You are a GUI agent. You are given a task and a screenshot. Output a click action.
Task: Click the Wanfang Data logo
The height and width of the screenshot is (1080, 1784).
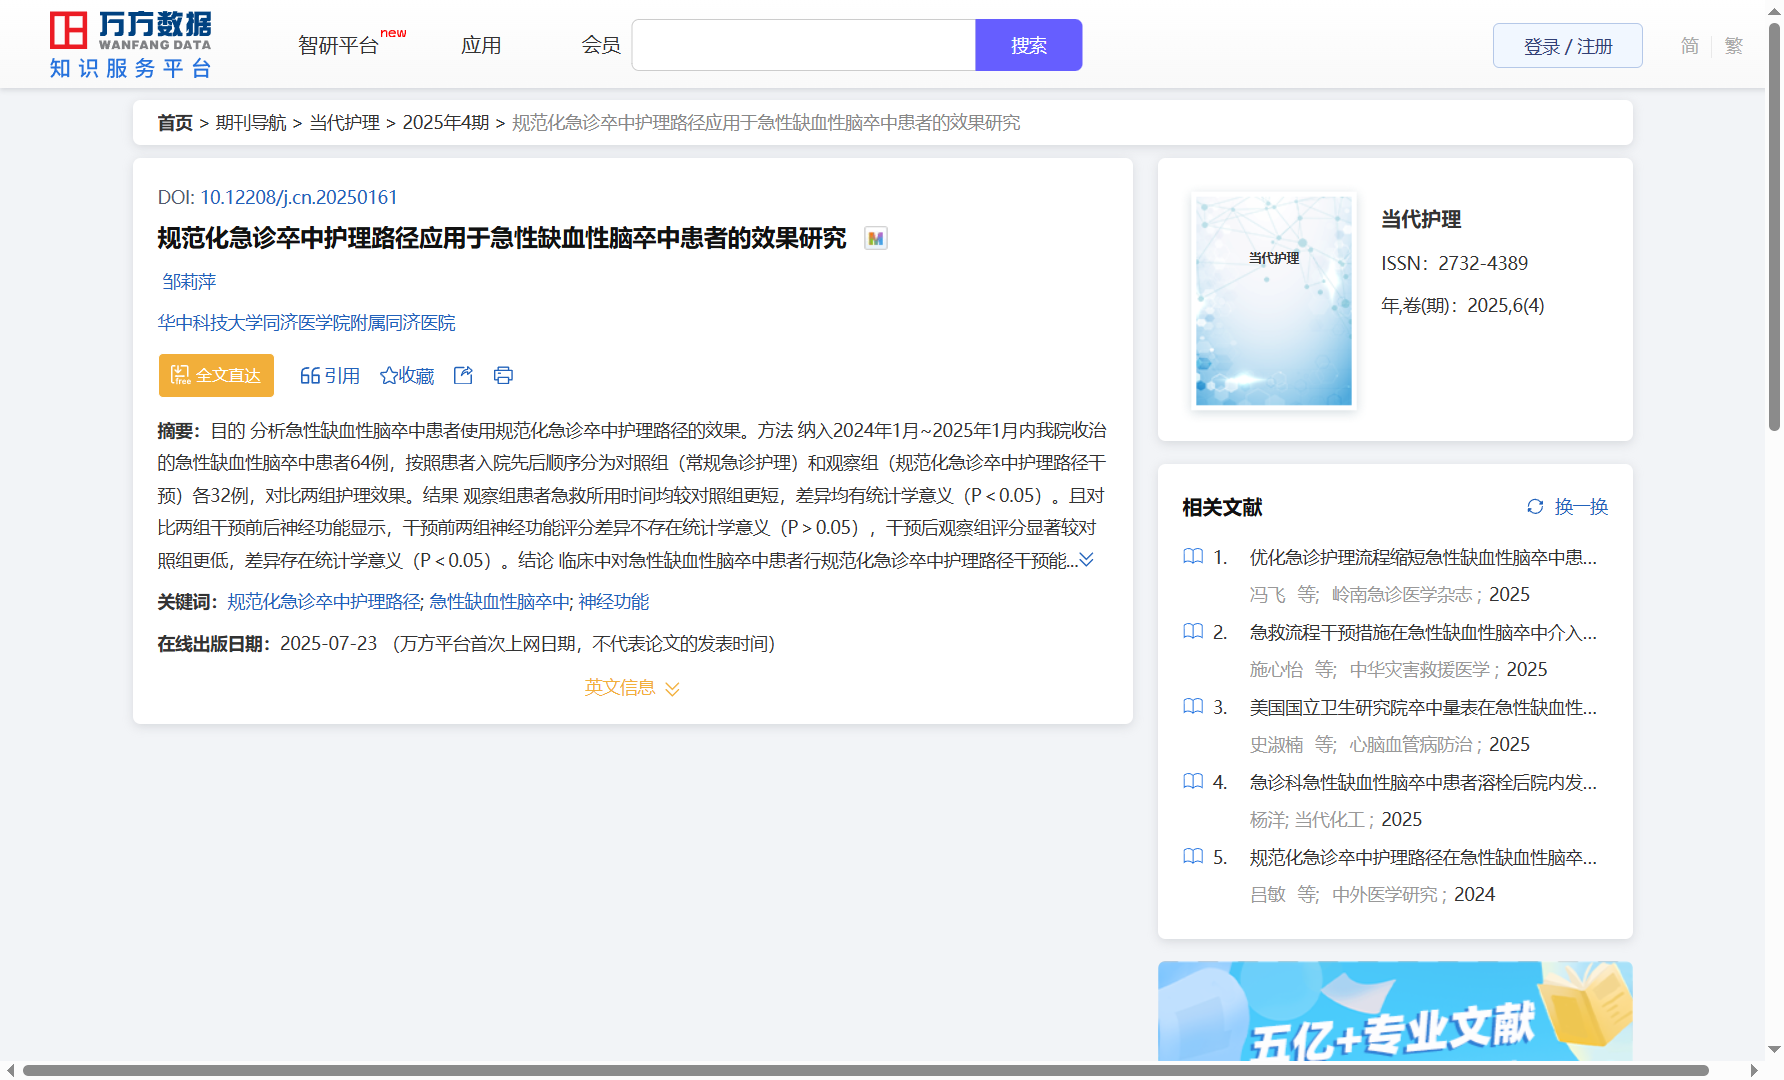131,45
